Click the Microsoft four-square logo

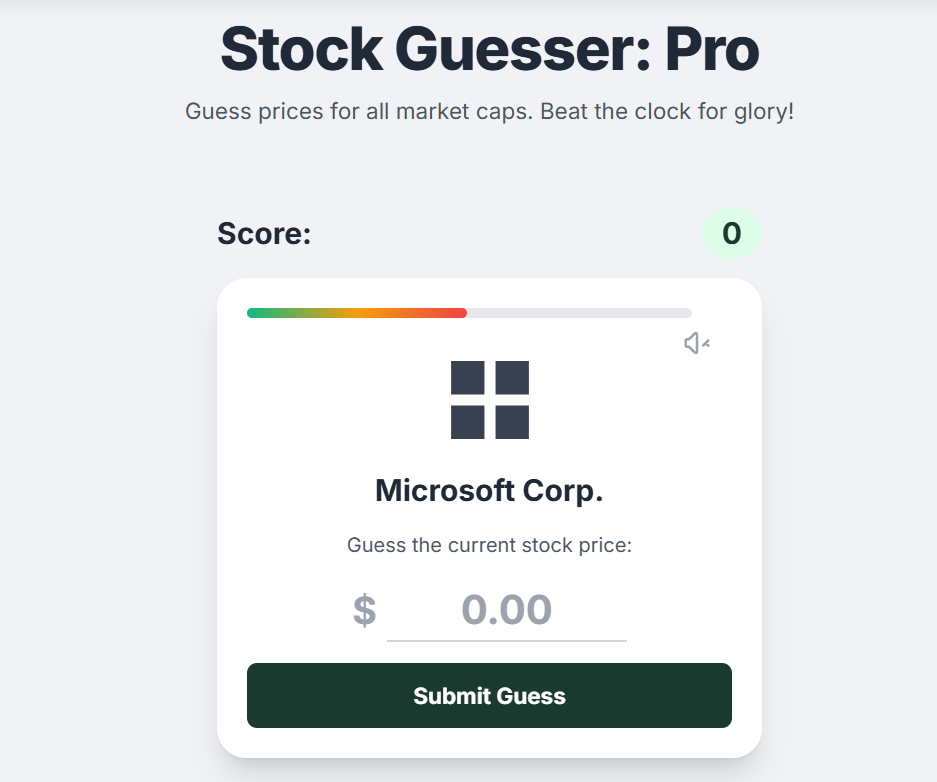coord(490,400)
